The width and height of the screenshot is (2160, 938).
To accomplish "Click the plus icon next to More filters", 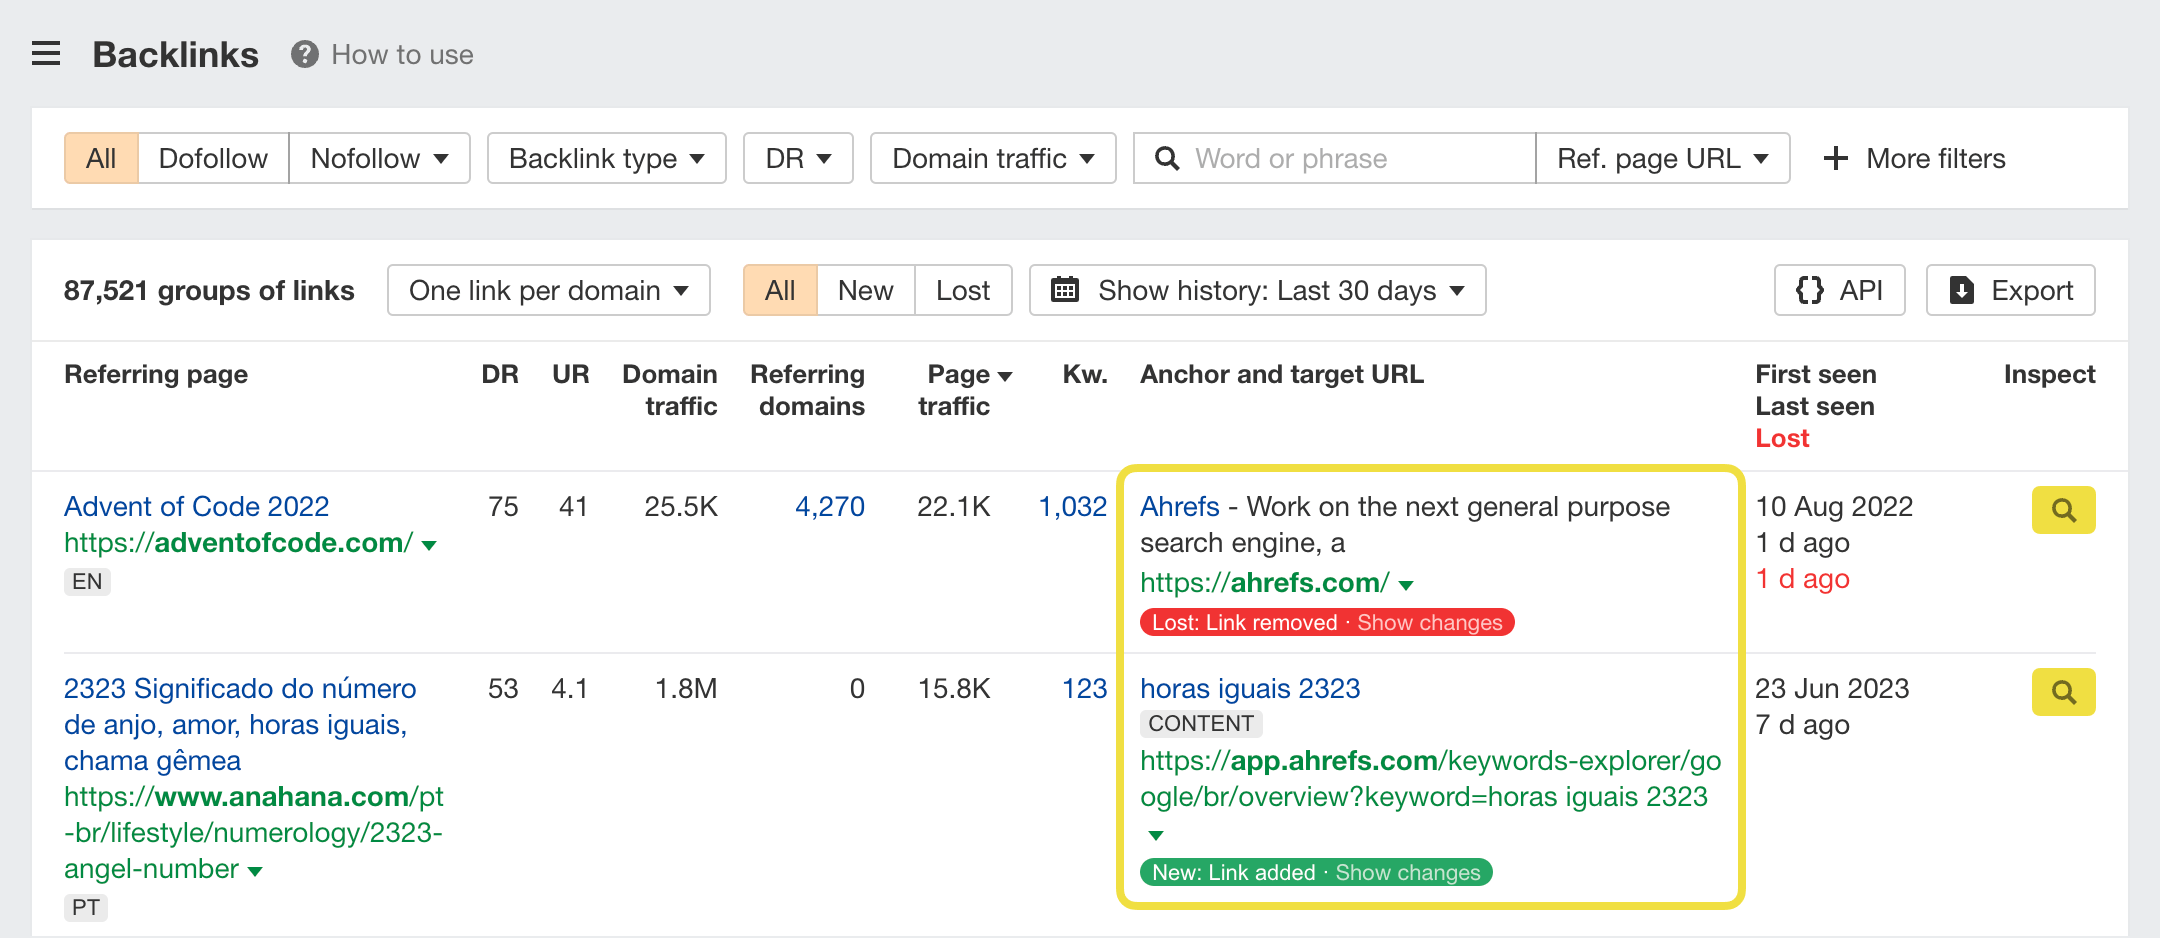I will click(1835, 158).
